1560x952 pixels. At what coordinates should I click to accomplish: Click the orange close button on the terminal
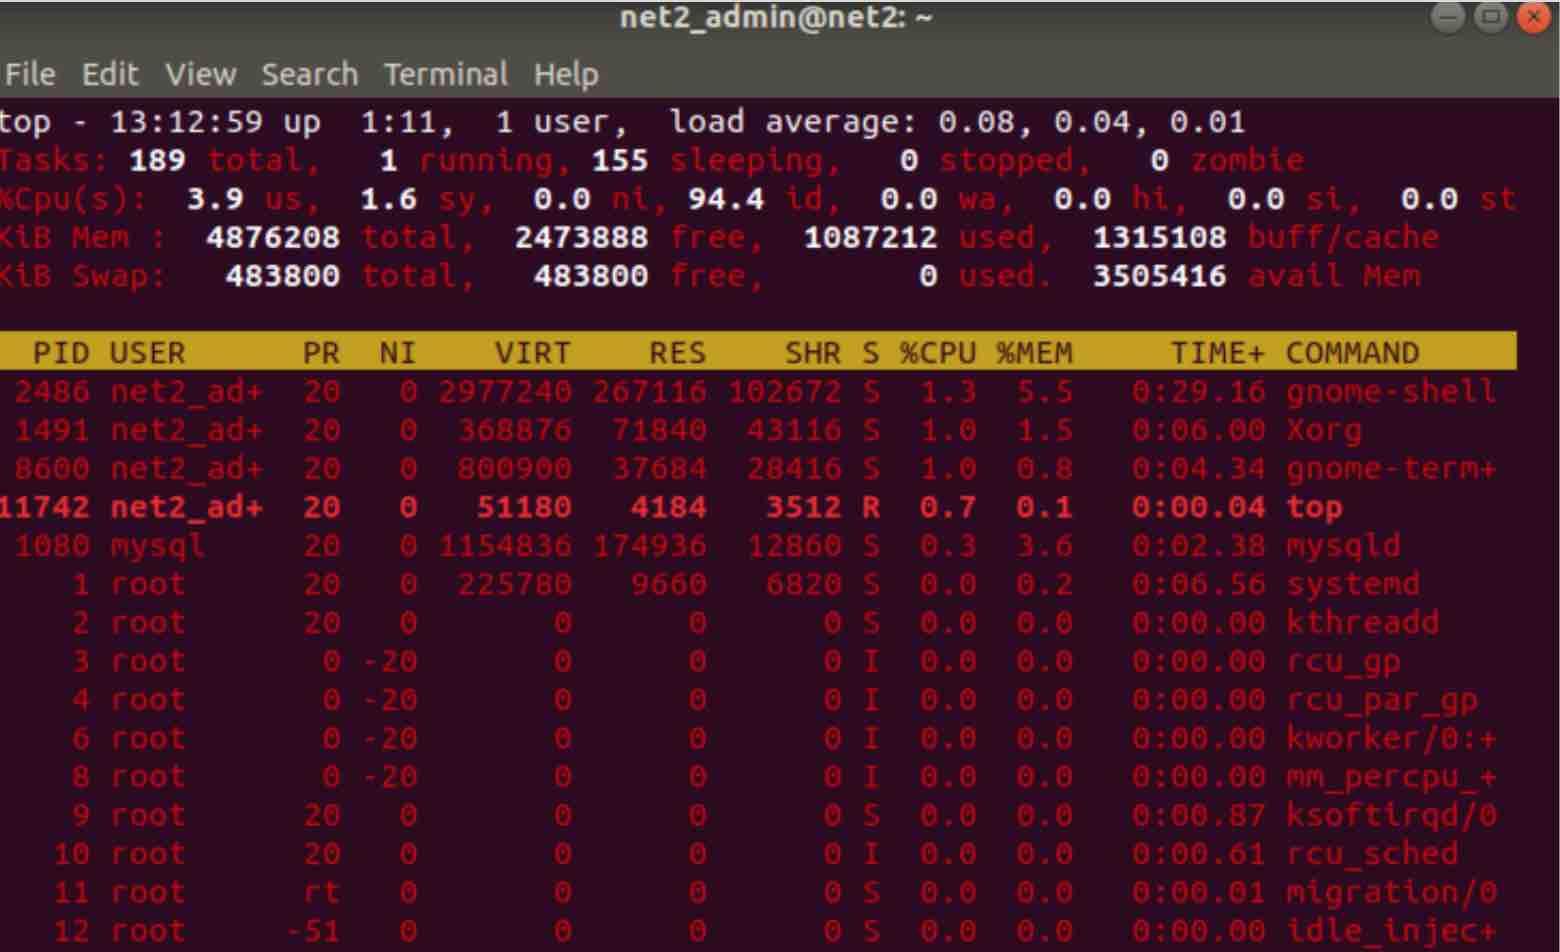point(1537,16)
